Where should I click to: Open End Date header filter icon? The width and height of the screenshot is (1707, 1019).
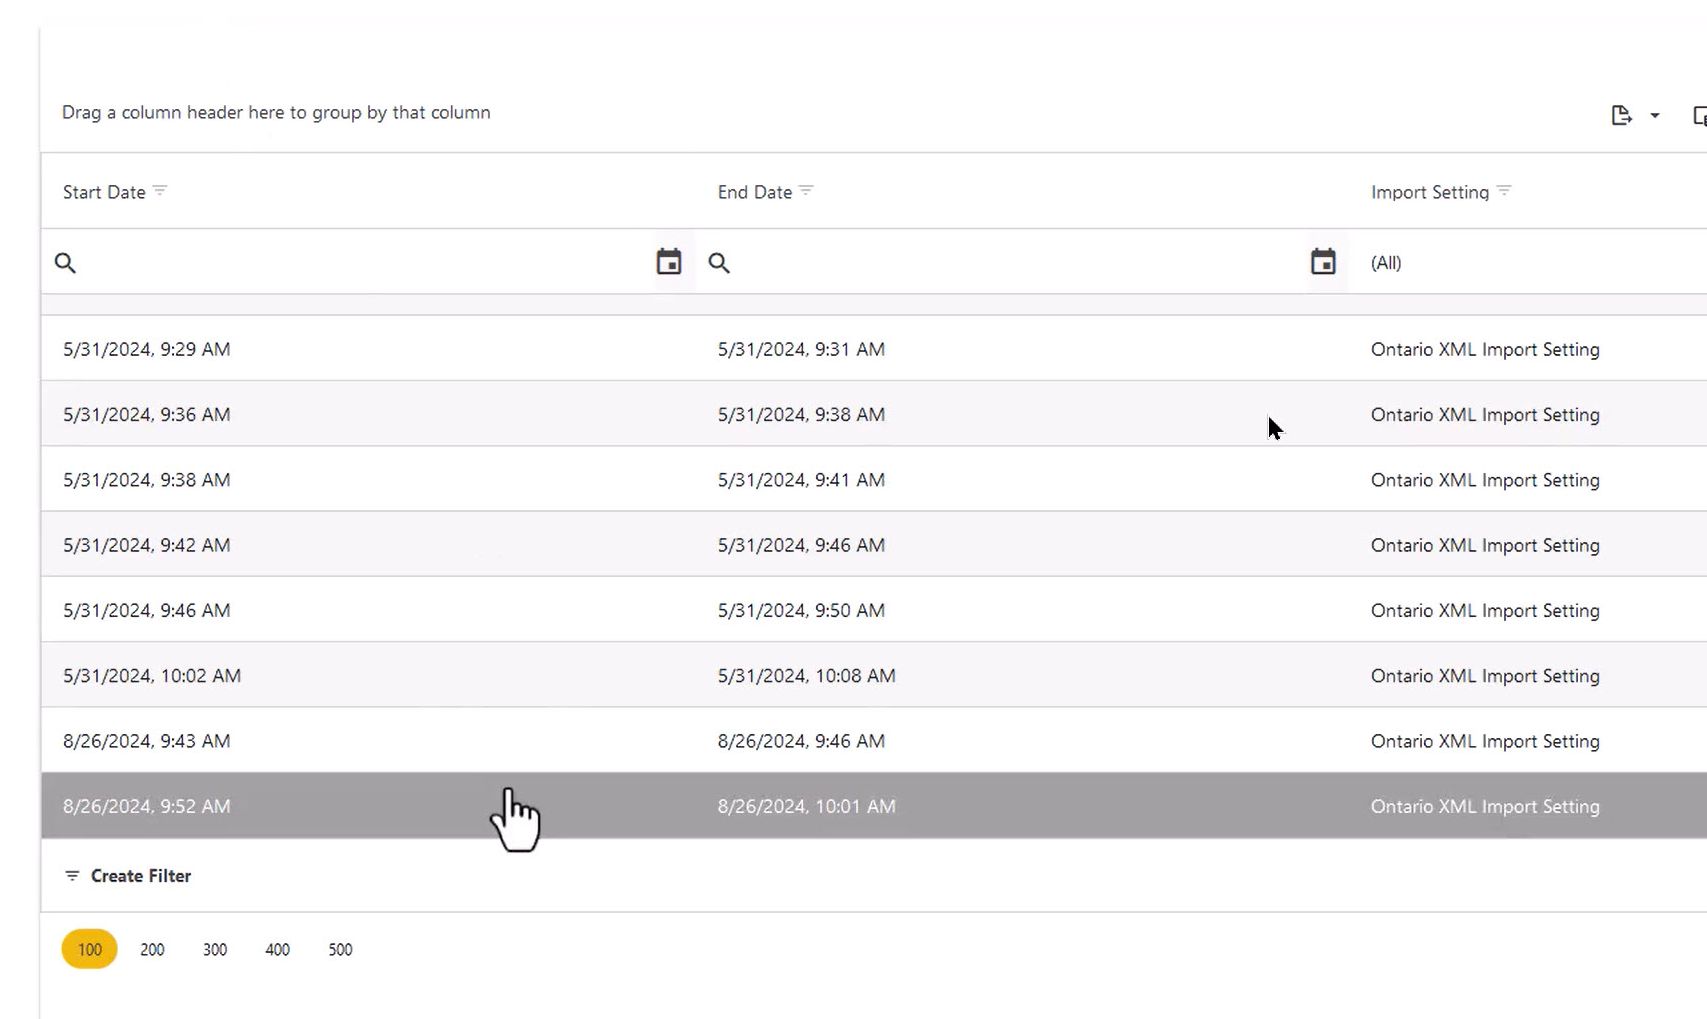pos(806,191)
